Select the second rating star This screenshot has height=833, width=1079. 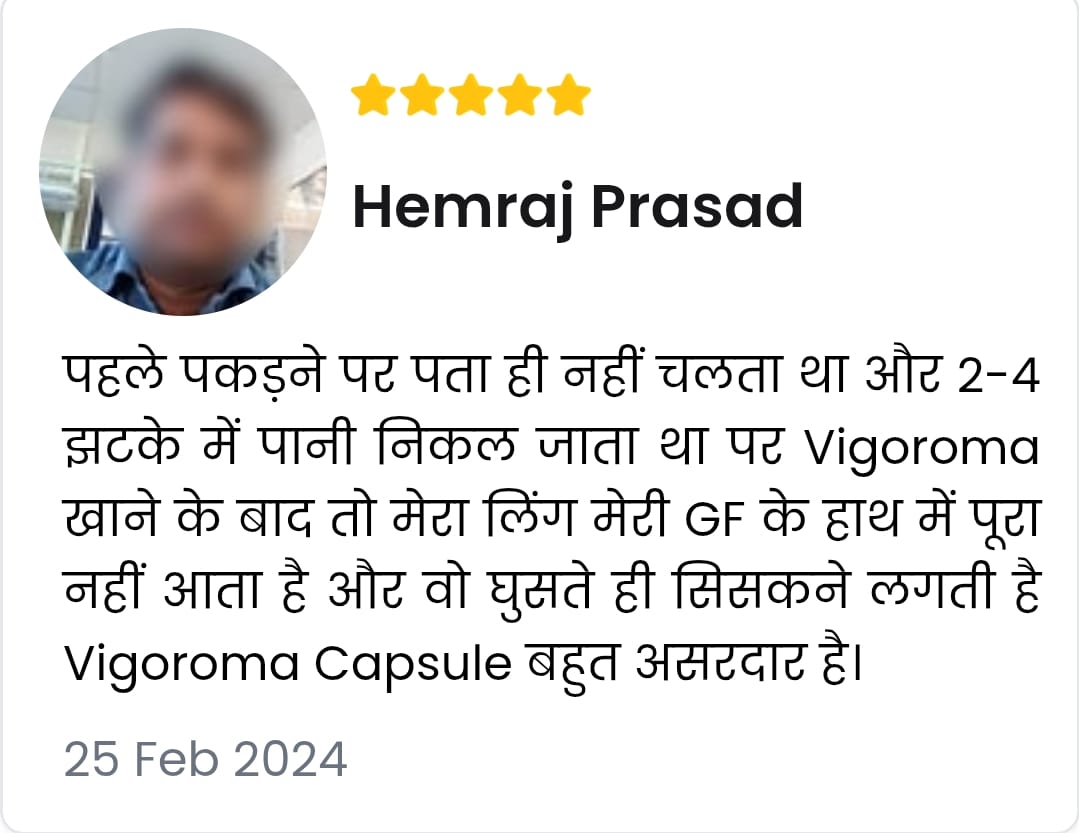point(422,95)
